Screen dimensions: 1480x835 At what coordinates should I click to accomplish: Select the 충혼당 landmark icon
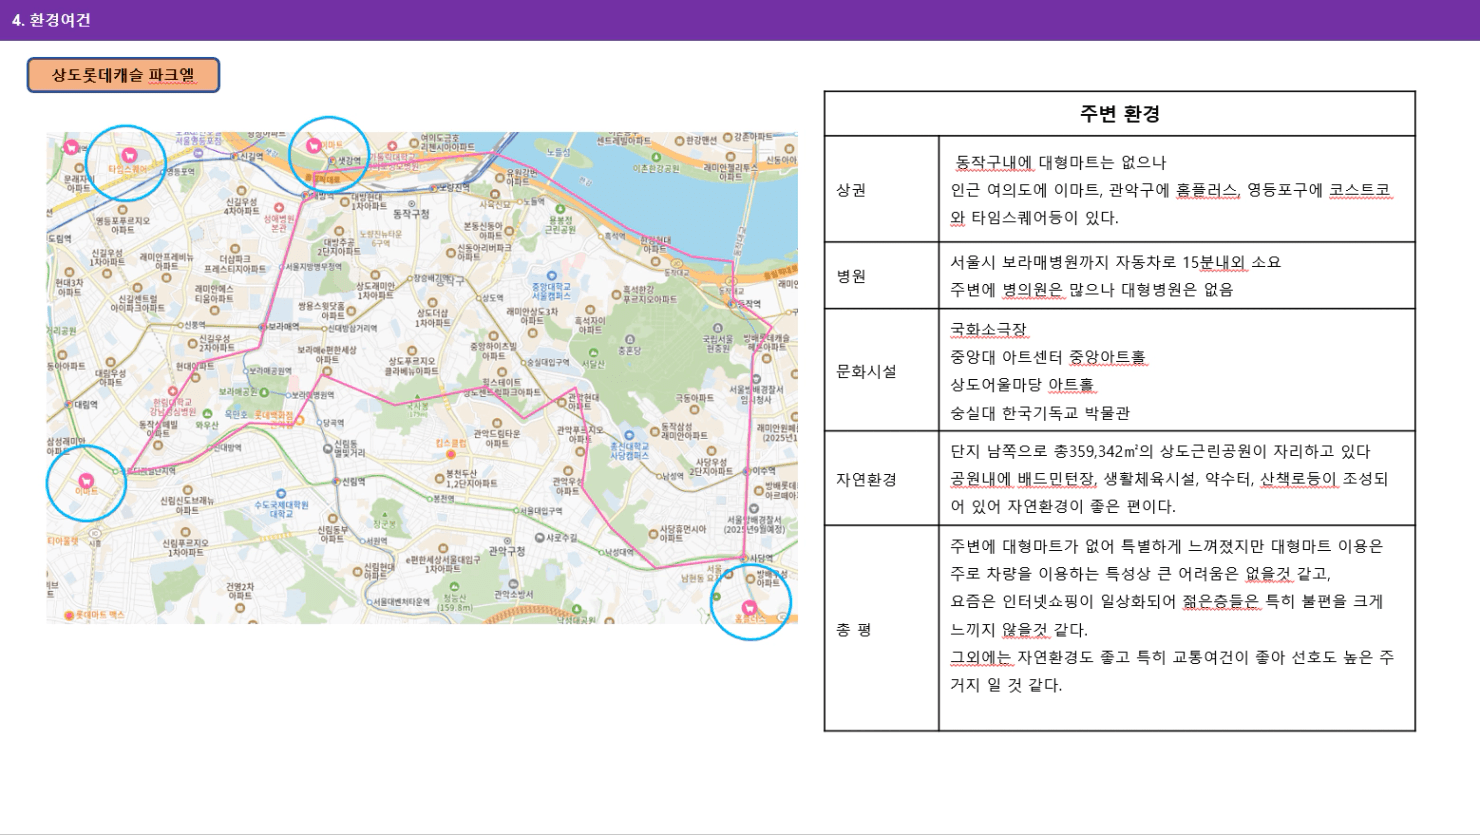click(629, 340)
